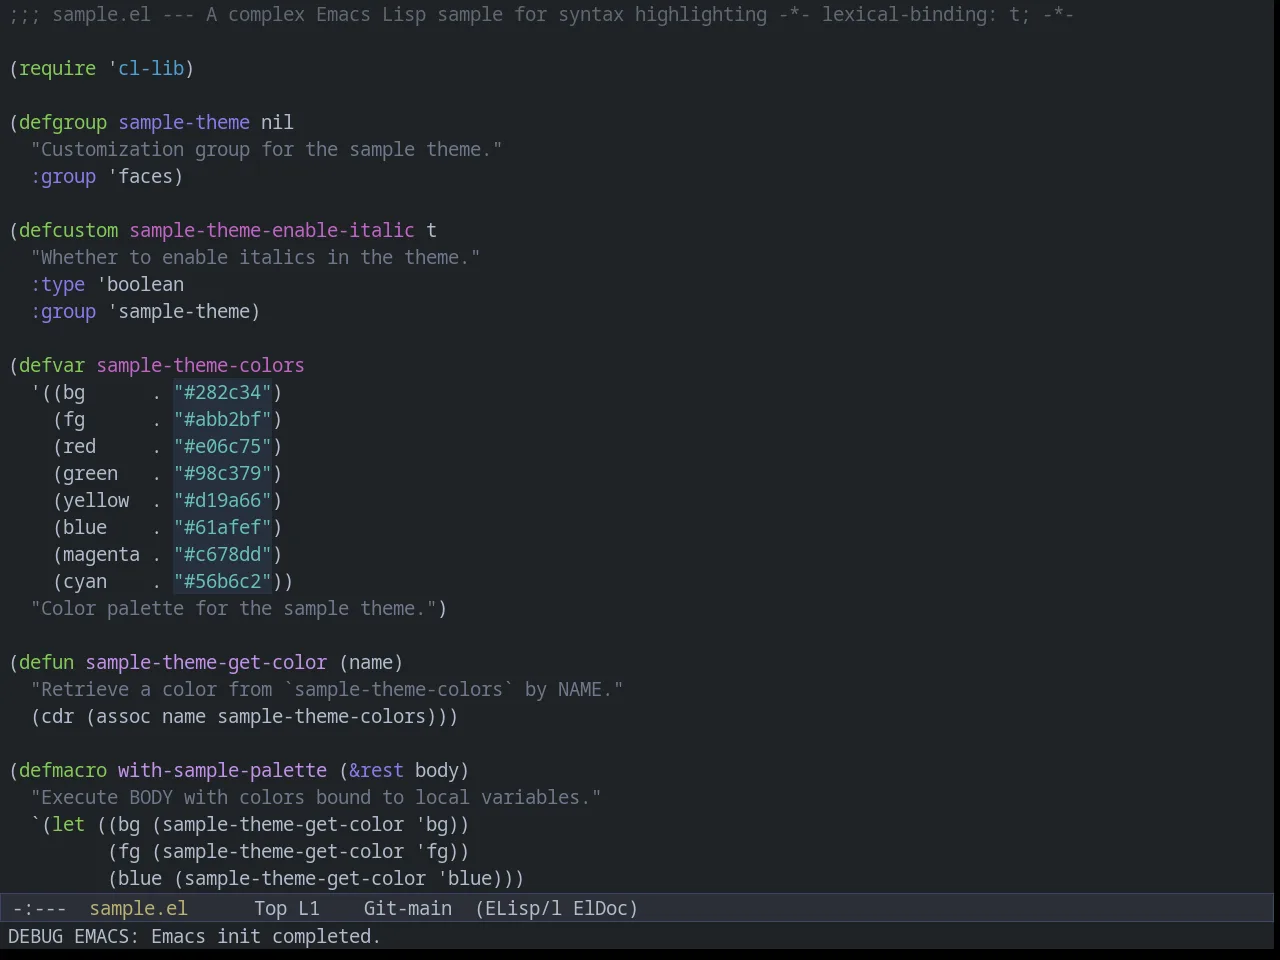Image resolution: width=1280 pixels, height=960 pixels.
Task: Click the "#61afef" color string
Action: (223, 527)
